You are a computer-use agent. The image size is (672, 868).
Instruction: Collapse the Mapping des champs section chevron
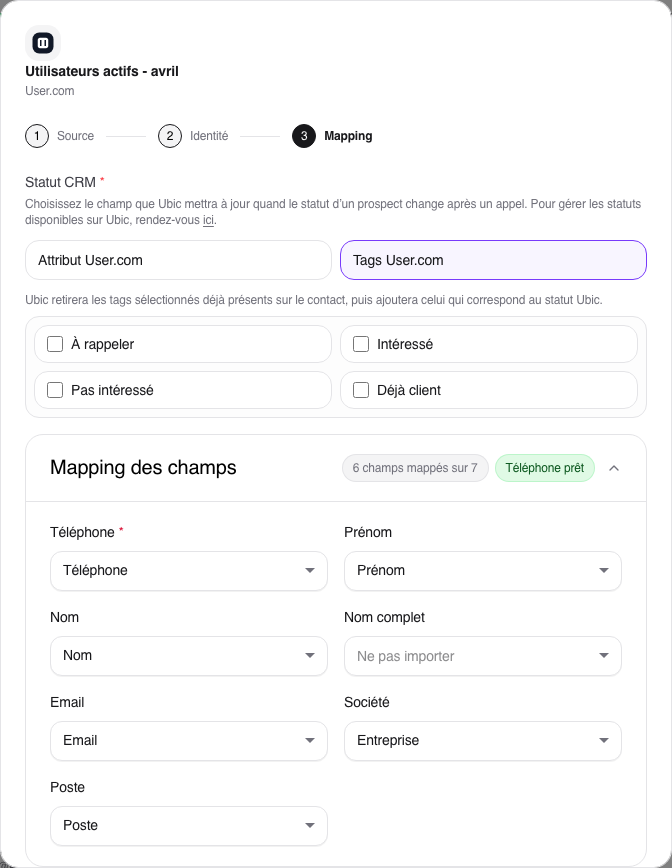[x=614, y=468]
